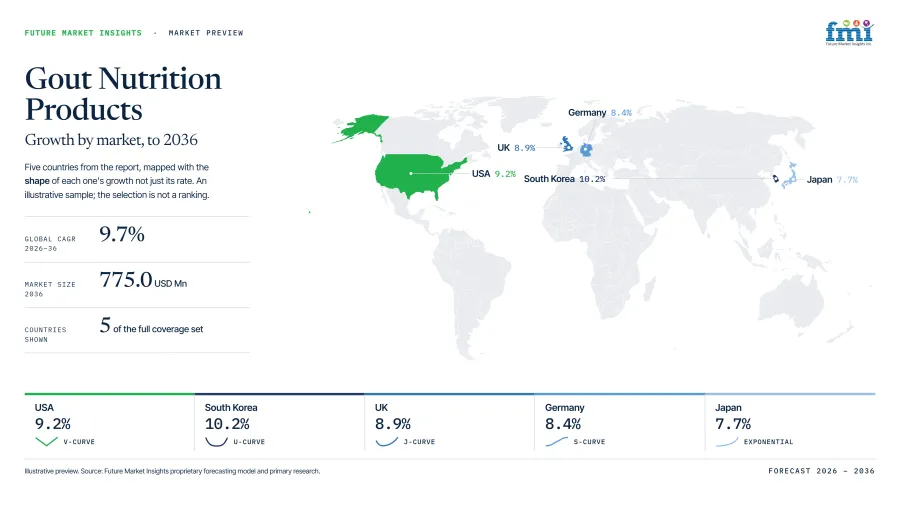Screen dimensions: 900x506
Task: Click the map label 'Japan 7.7%'
Action: 832,180
